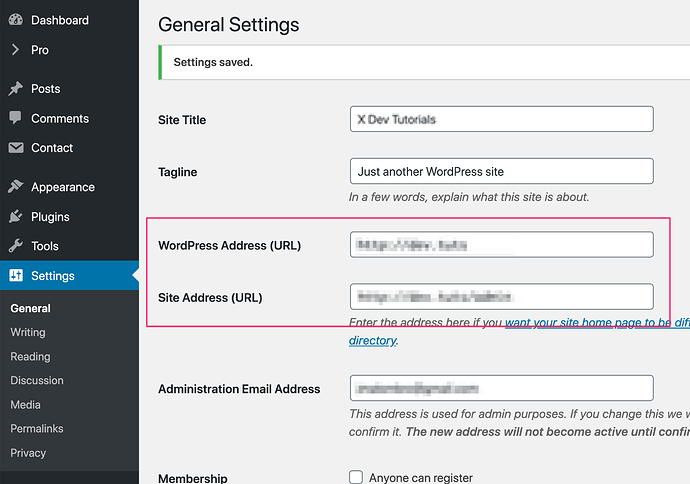
Task: Open Reading settings submenu
Action: pyautogui.click(x=30, y=356)
